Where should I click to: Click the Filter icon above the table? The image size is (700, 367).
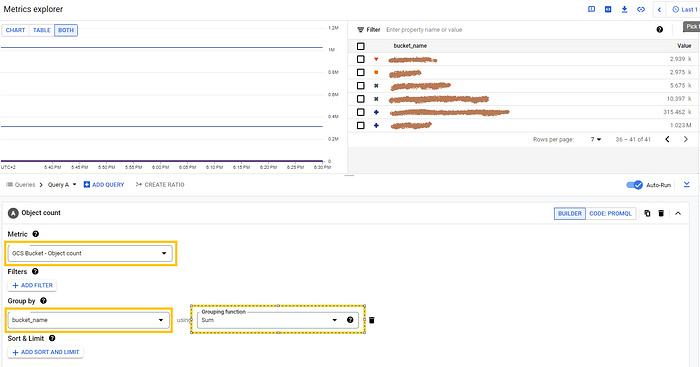pos(361,29)
